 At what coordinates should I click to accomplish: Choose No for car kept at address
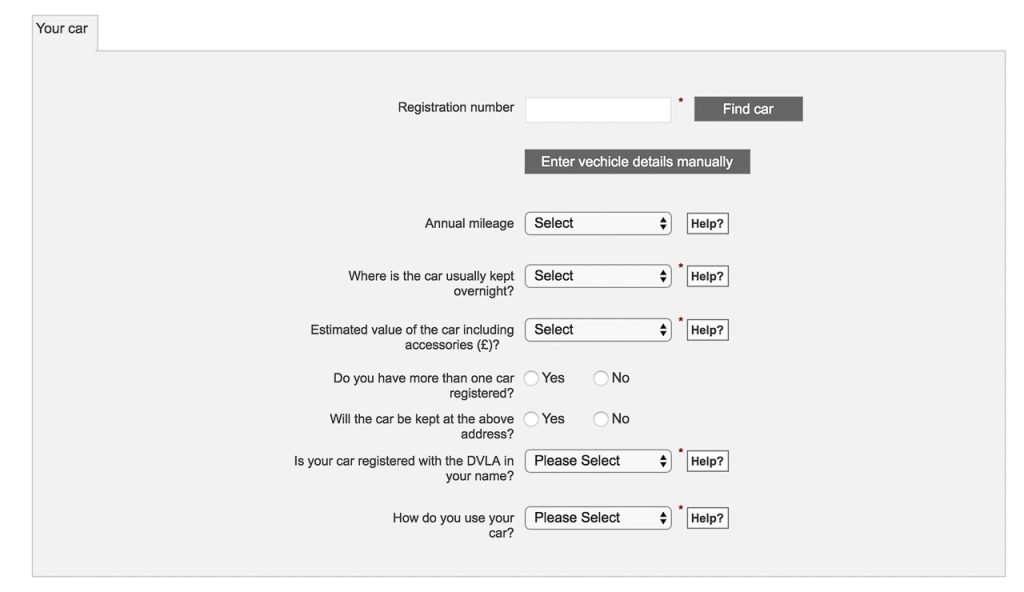pyautogui.click(x=601, y=419)
